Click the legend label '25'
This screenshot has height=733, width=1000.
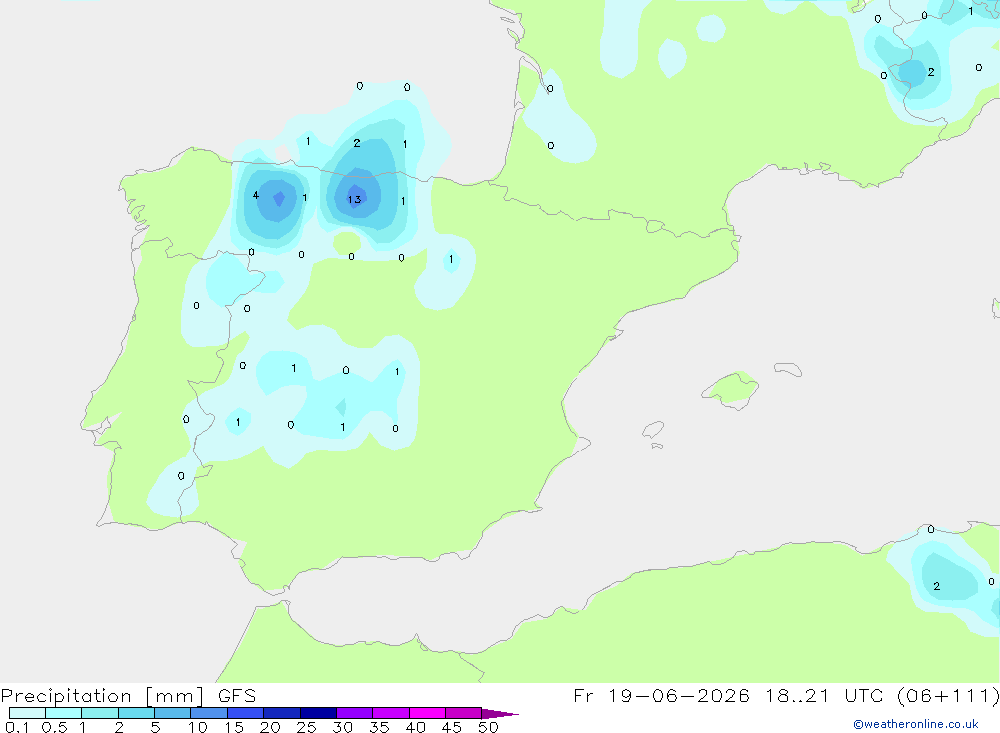[x=306, y=727]
